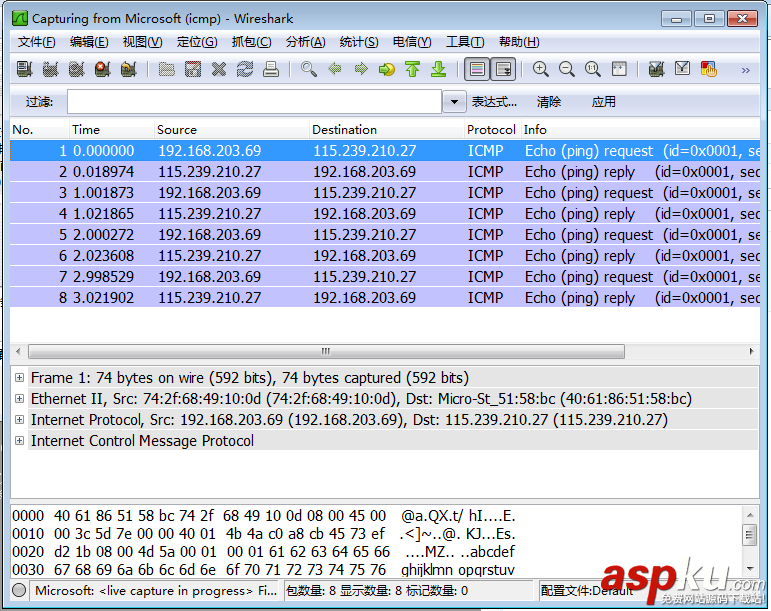The width and height of the screenshot is (771, 611).
Task: Stop the running capture icon
Action: tap(102, 69)
